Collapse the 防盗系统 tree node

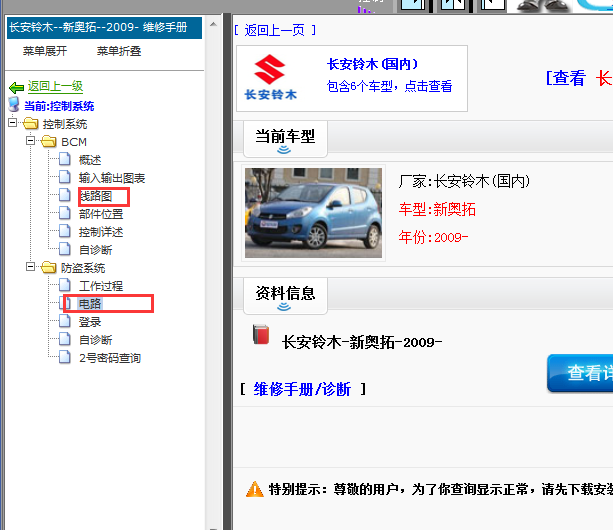[x=30, y=267]
